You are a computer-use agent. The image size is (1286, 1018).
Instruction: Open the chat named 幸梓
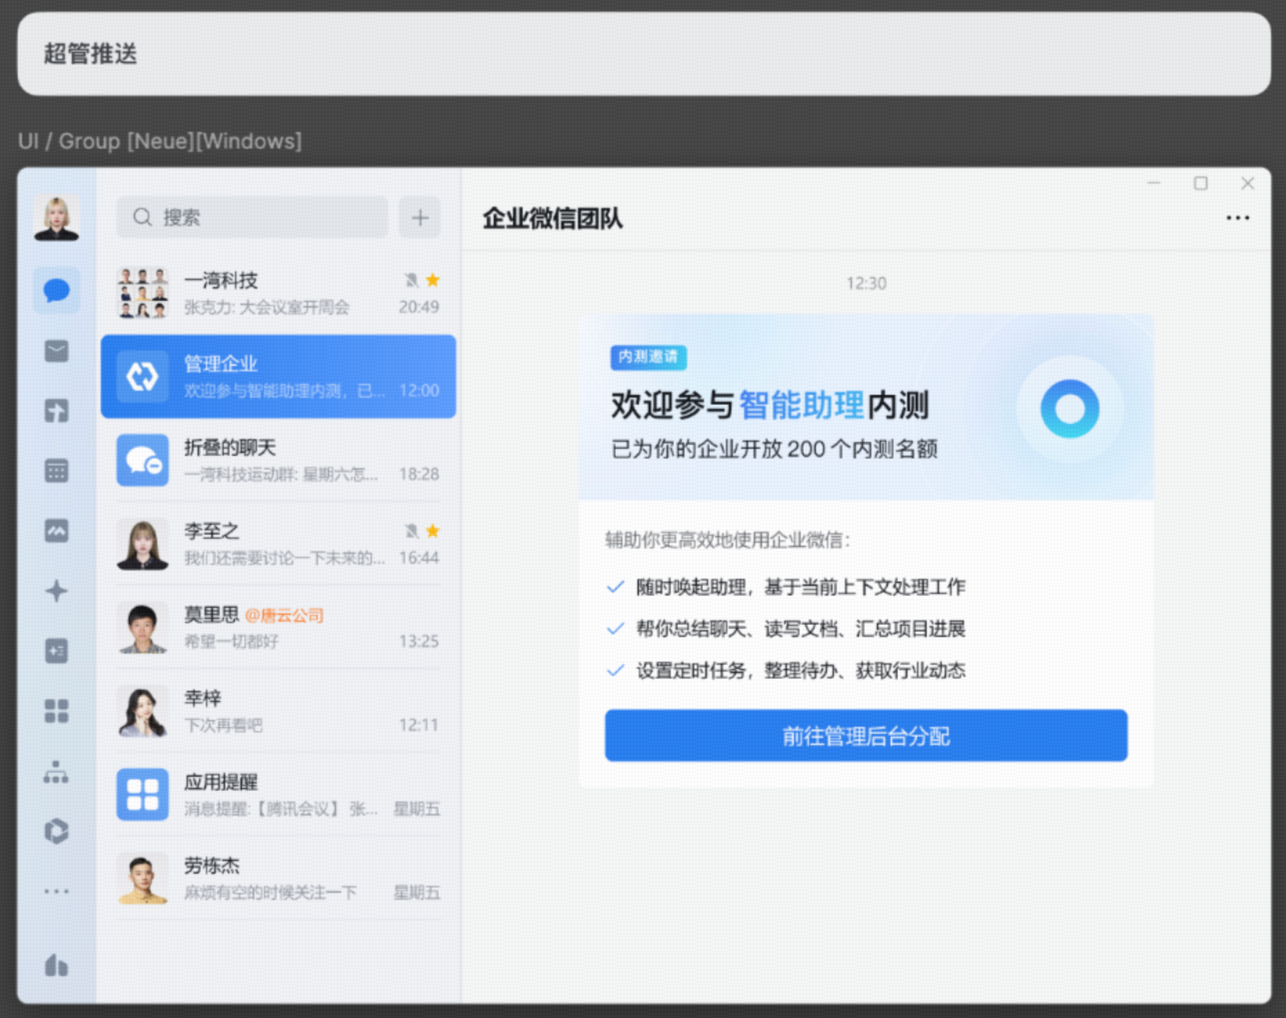203,698
